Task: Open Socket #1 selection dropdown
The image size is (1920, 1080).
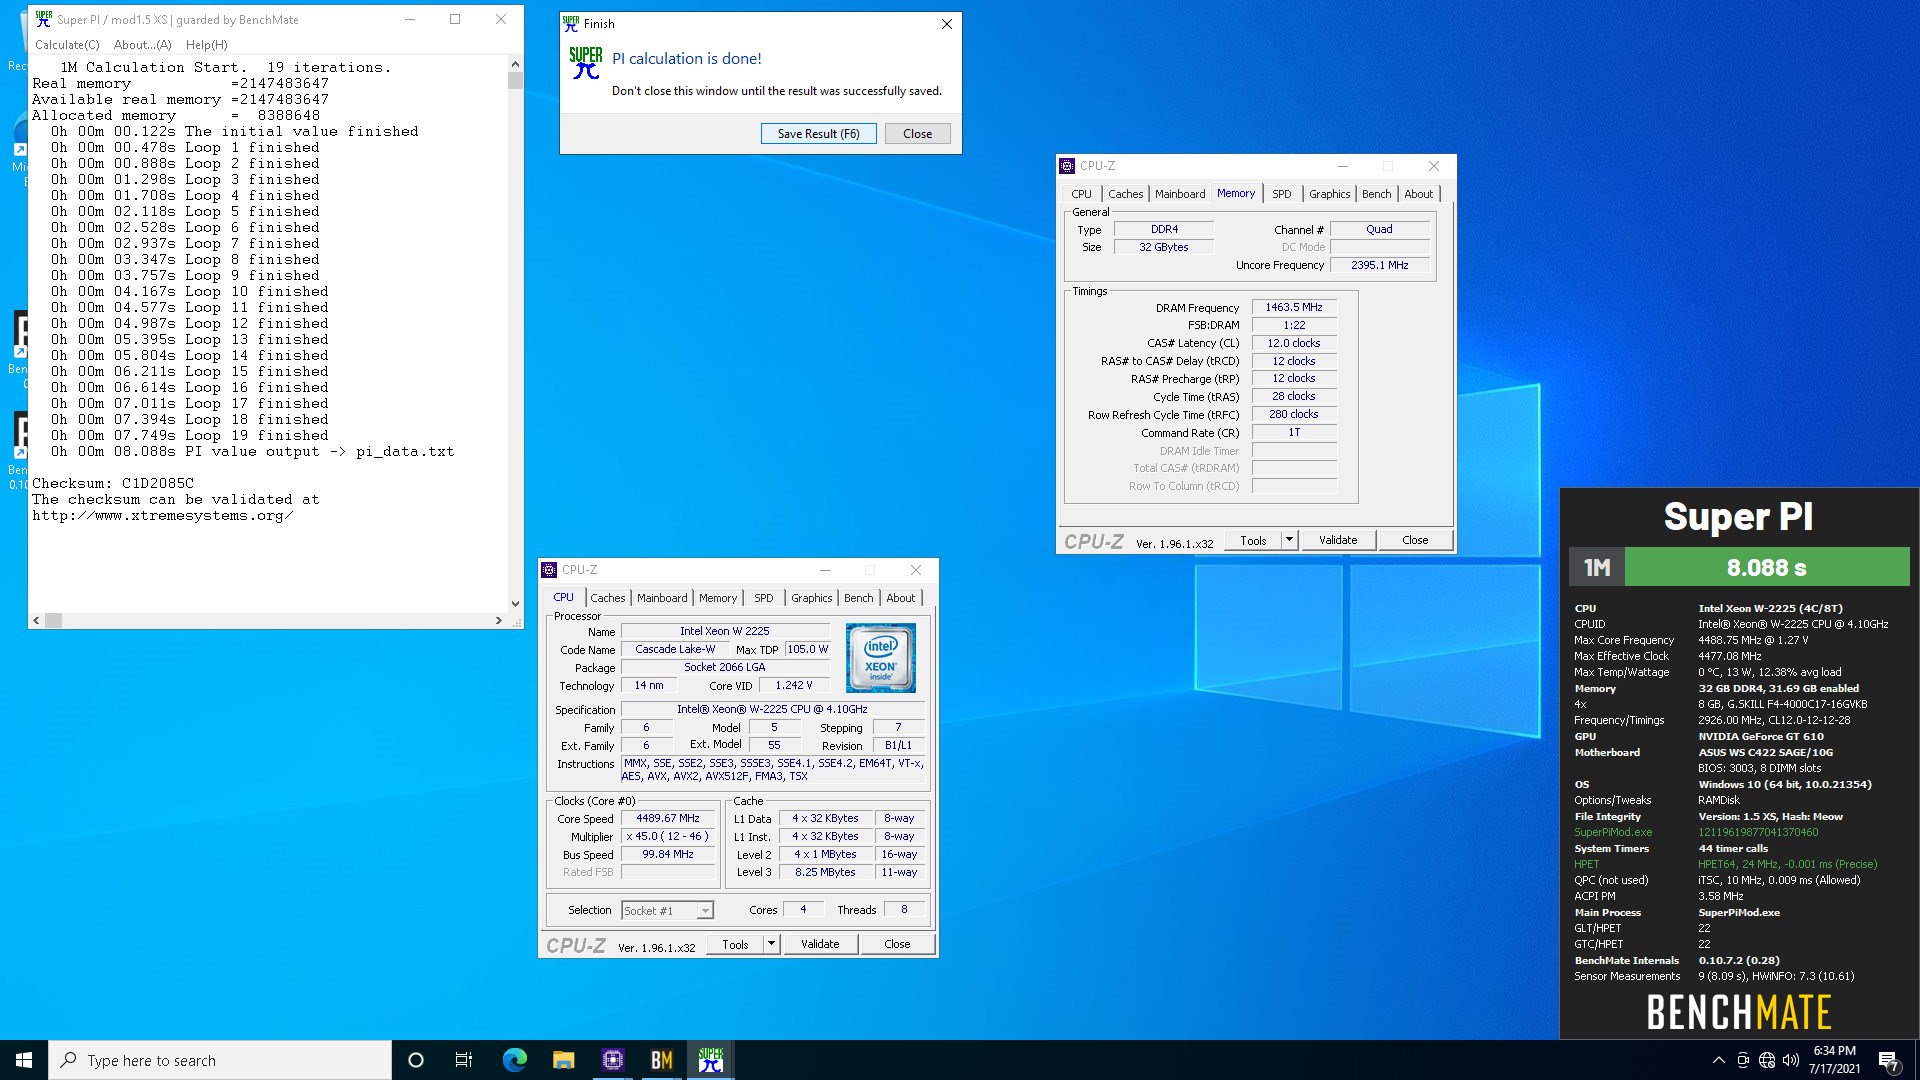Action: point(667,911)
